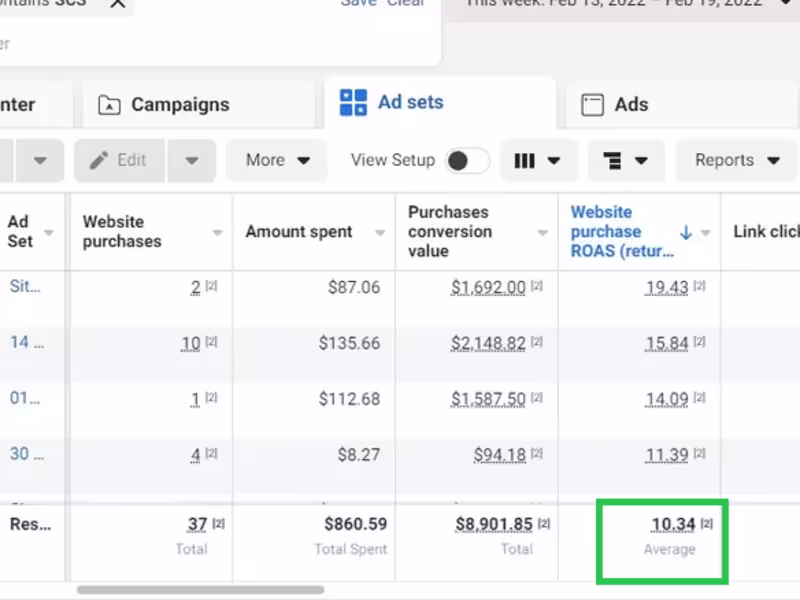Image resolution: width=800 pixels, height=600 pixels.
Task: Click the 10.34 average ROAS value
Action: [x=672, y=524]
